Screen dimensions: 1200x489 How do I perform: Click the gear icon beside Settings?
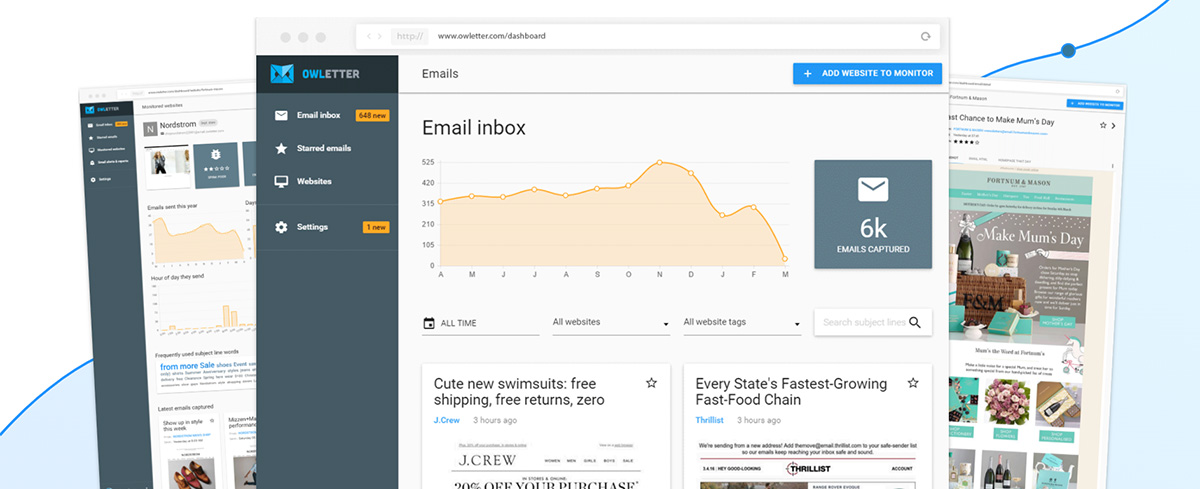coord(281,227)
